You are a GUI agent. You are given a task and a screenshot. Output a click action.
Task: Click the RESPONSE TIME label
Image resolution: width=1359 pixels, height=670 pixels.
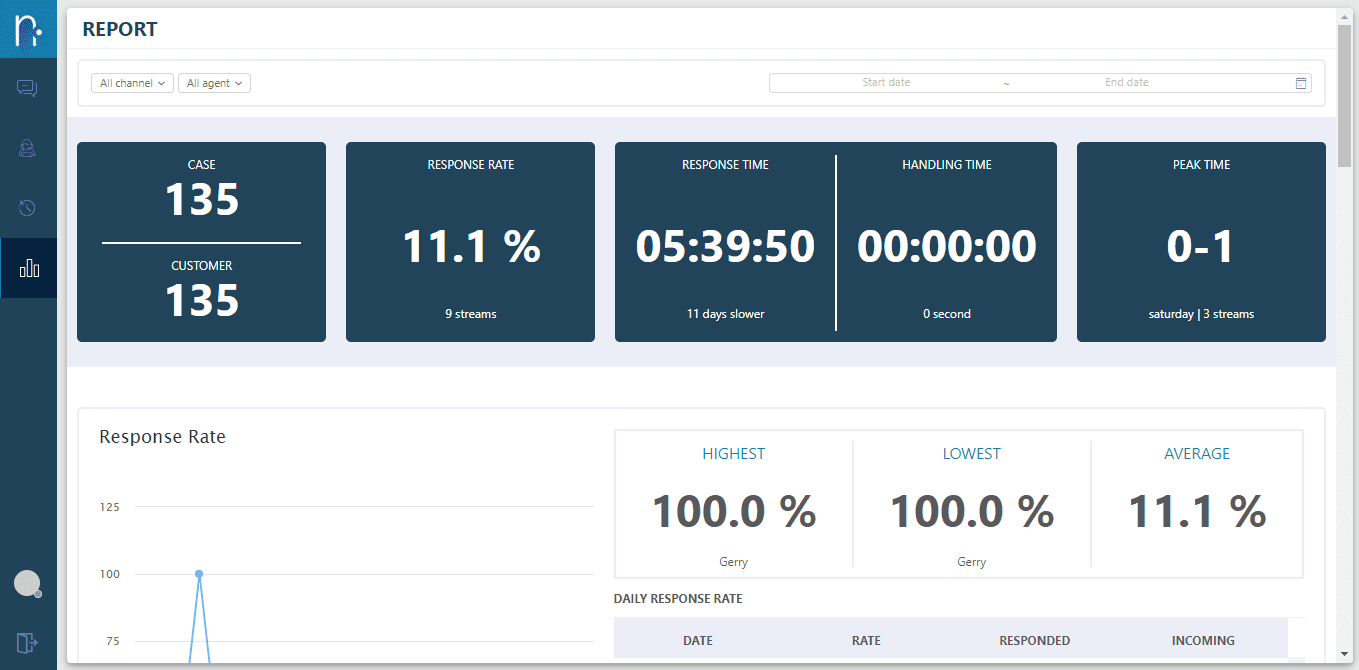(726, 165)
